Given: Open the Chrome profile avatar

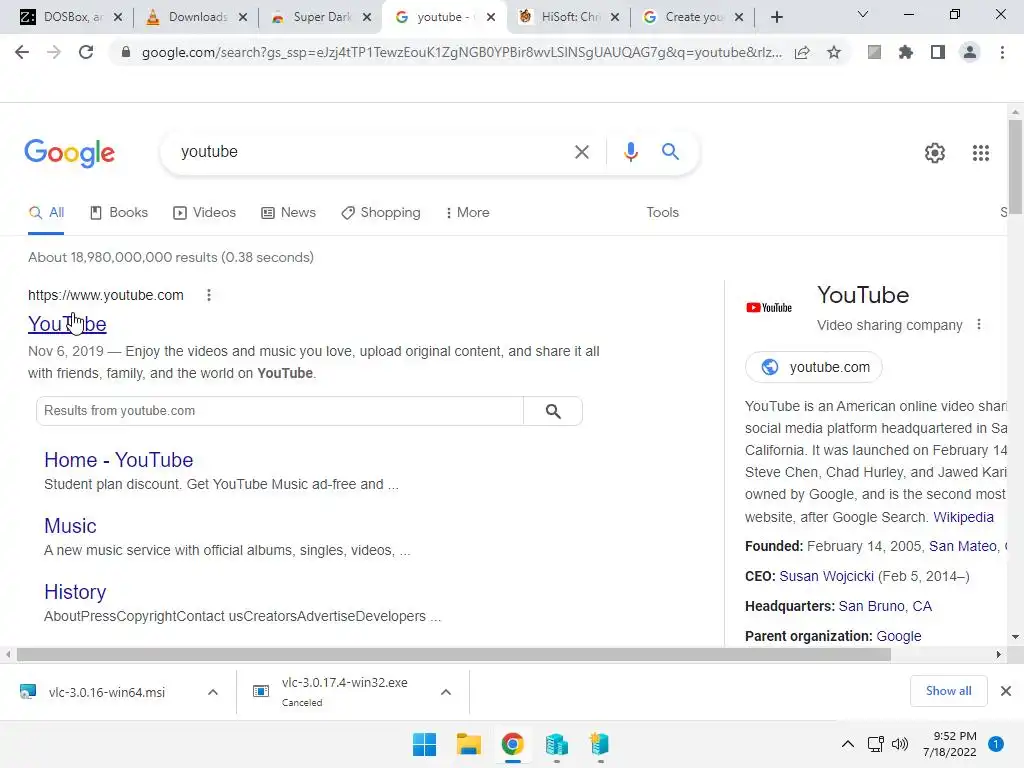Looking at the screenshot, I should [x=970, y=52].
